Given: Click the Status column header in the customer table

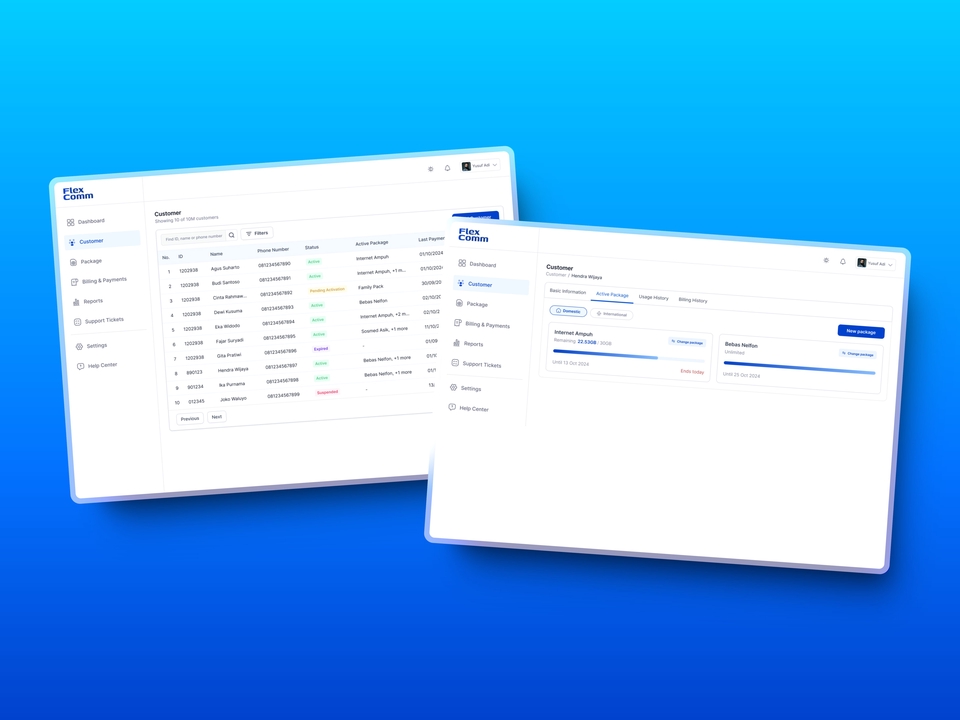Looking at the screenshot, I should (x=312, y=247).
